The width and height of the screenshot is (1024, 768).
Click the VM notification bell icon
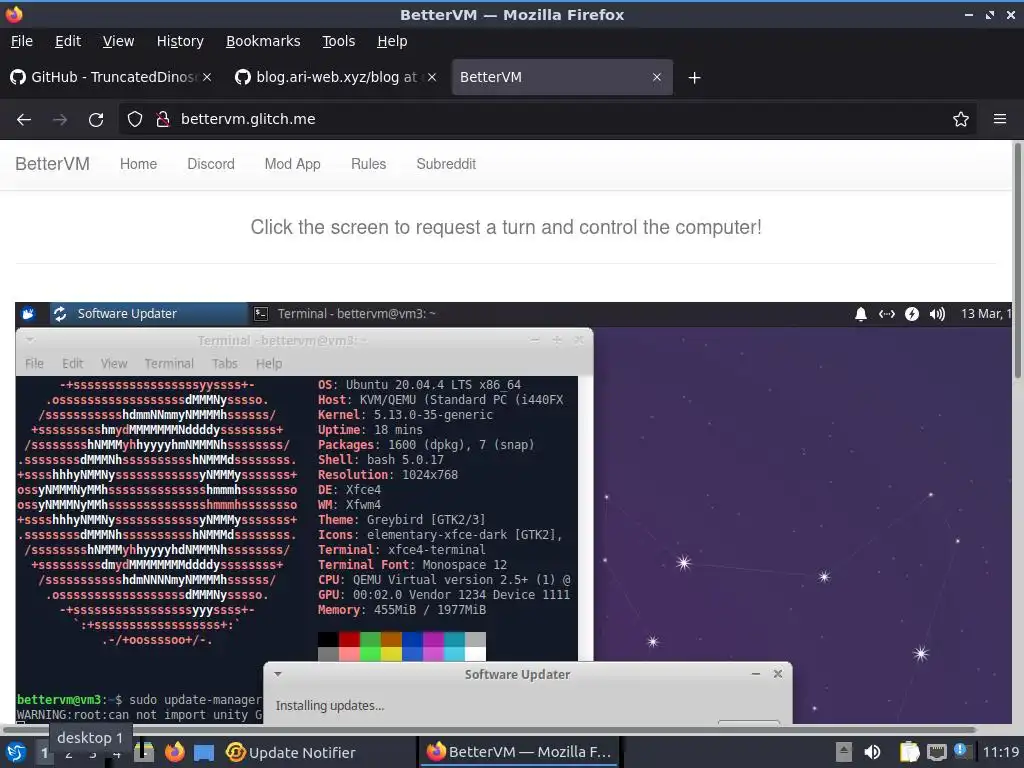coord(861,314)
